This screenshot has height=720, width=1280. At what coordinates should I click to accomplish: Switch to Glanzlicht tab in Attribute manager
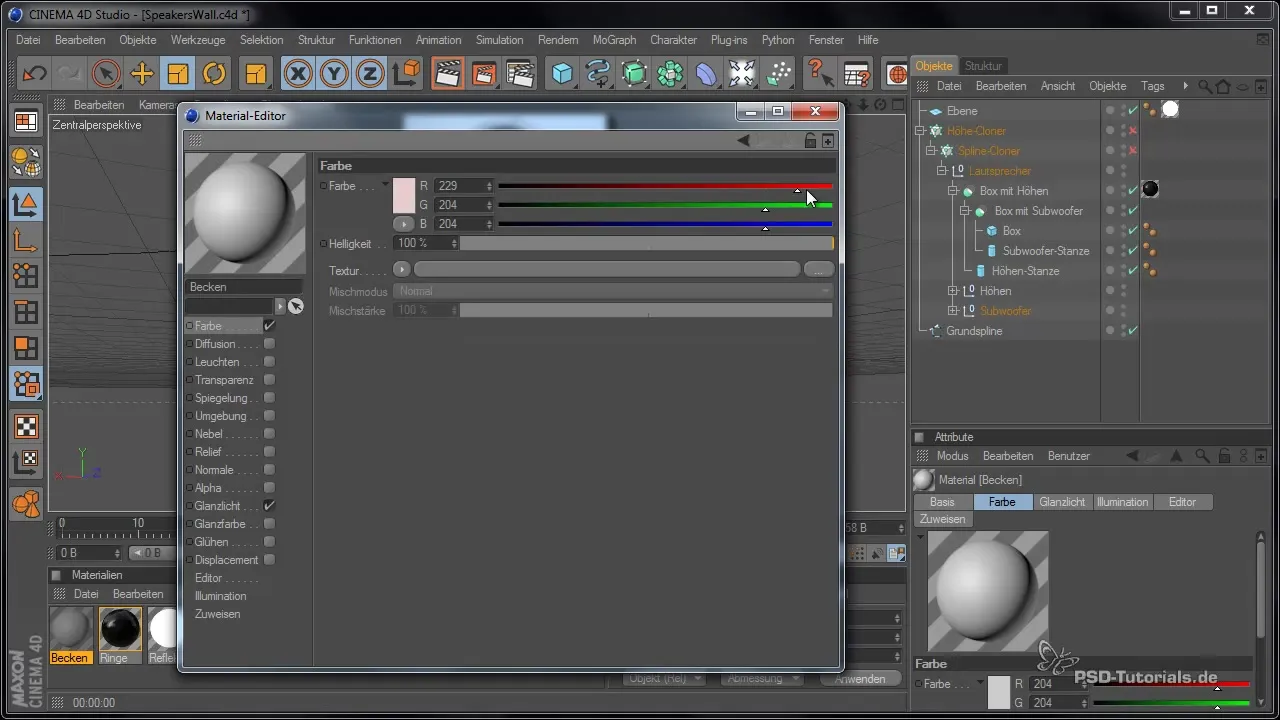[1062, 502]
